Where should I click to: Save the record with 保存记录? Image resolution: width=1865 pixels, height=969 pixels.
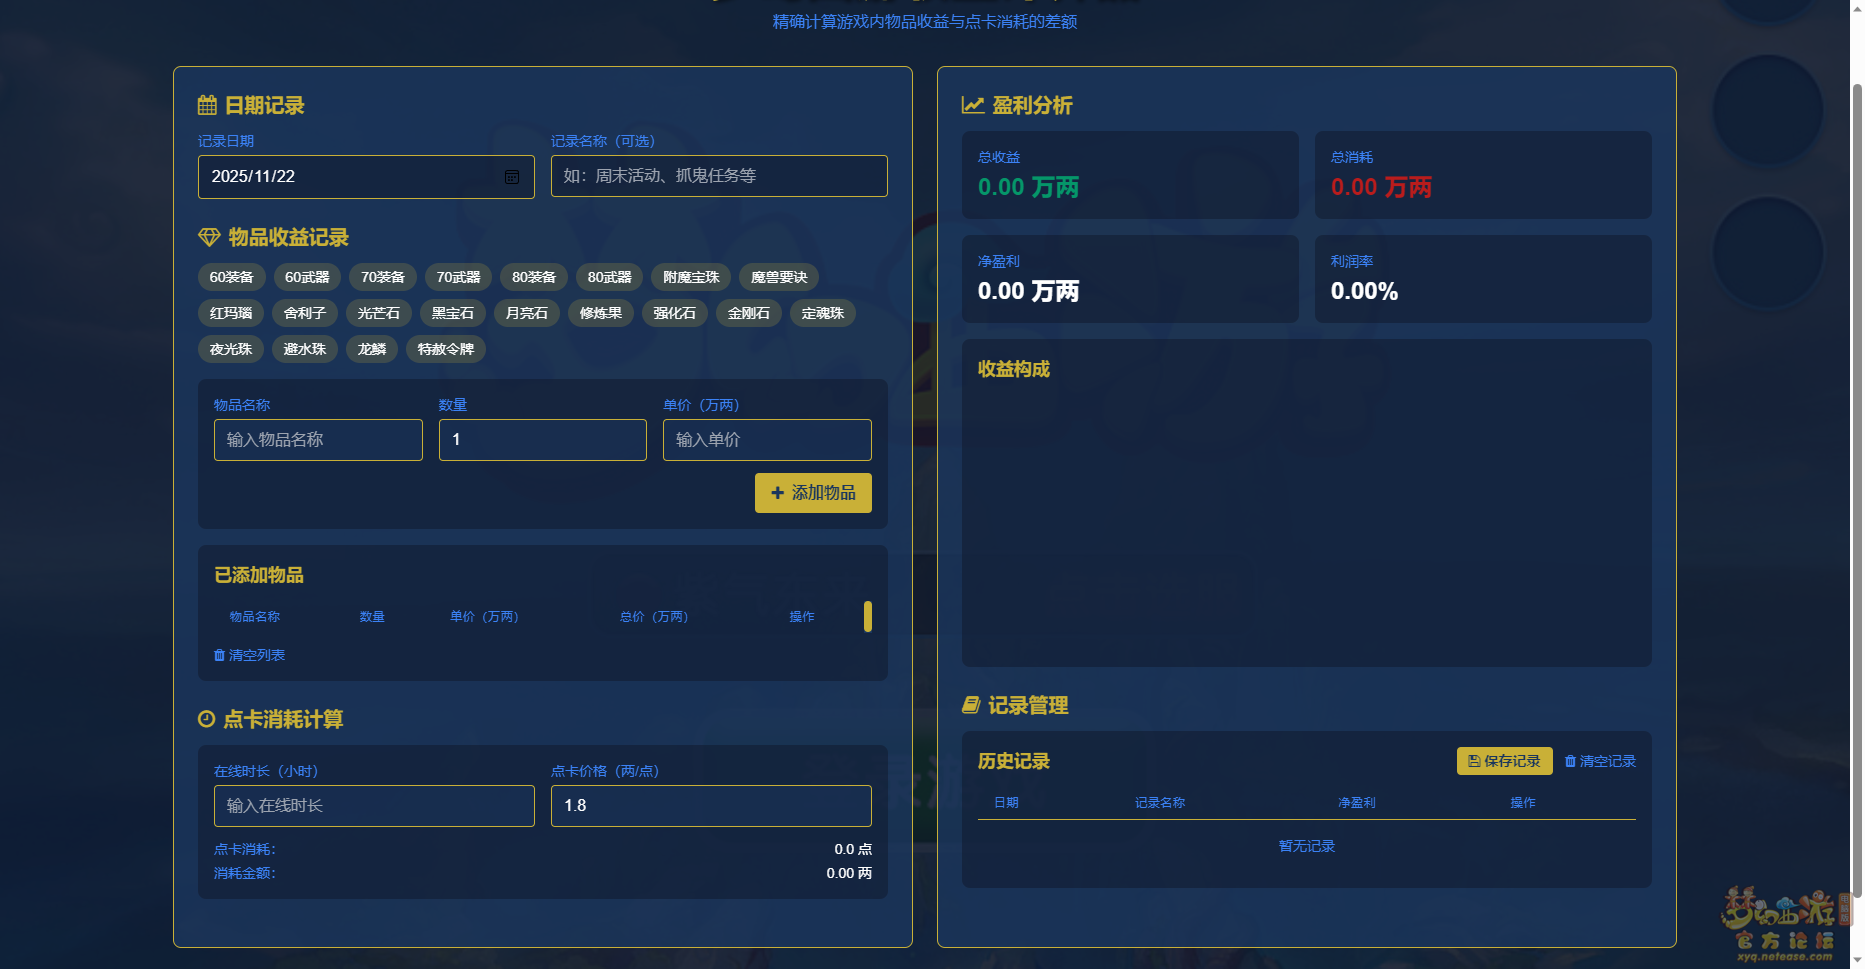1503,761
